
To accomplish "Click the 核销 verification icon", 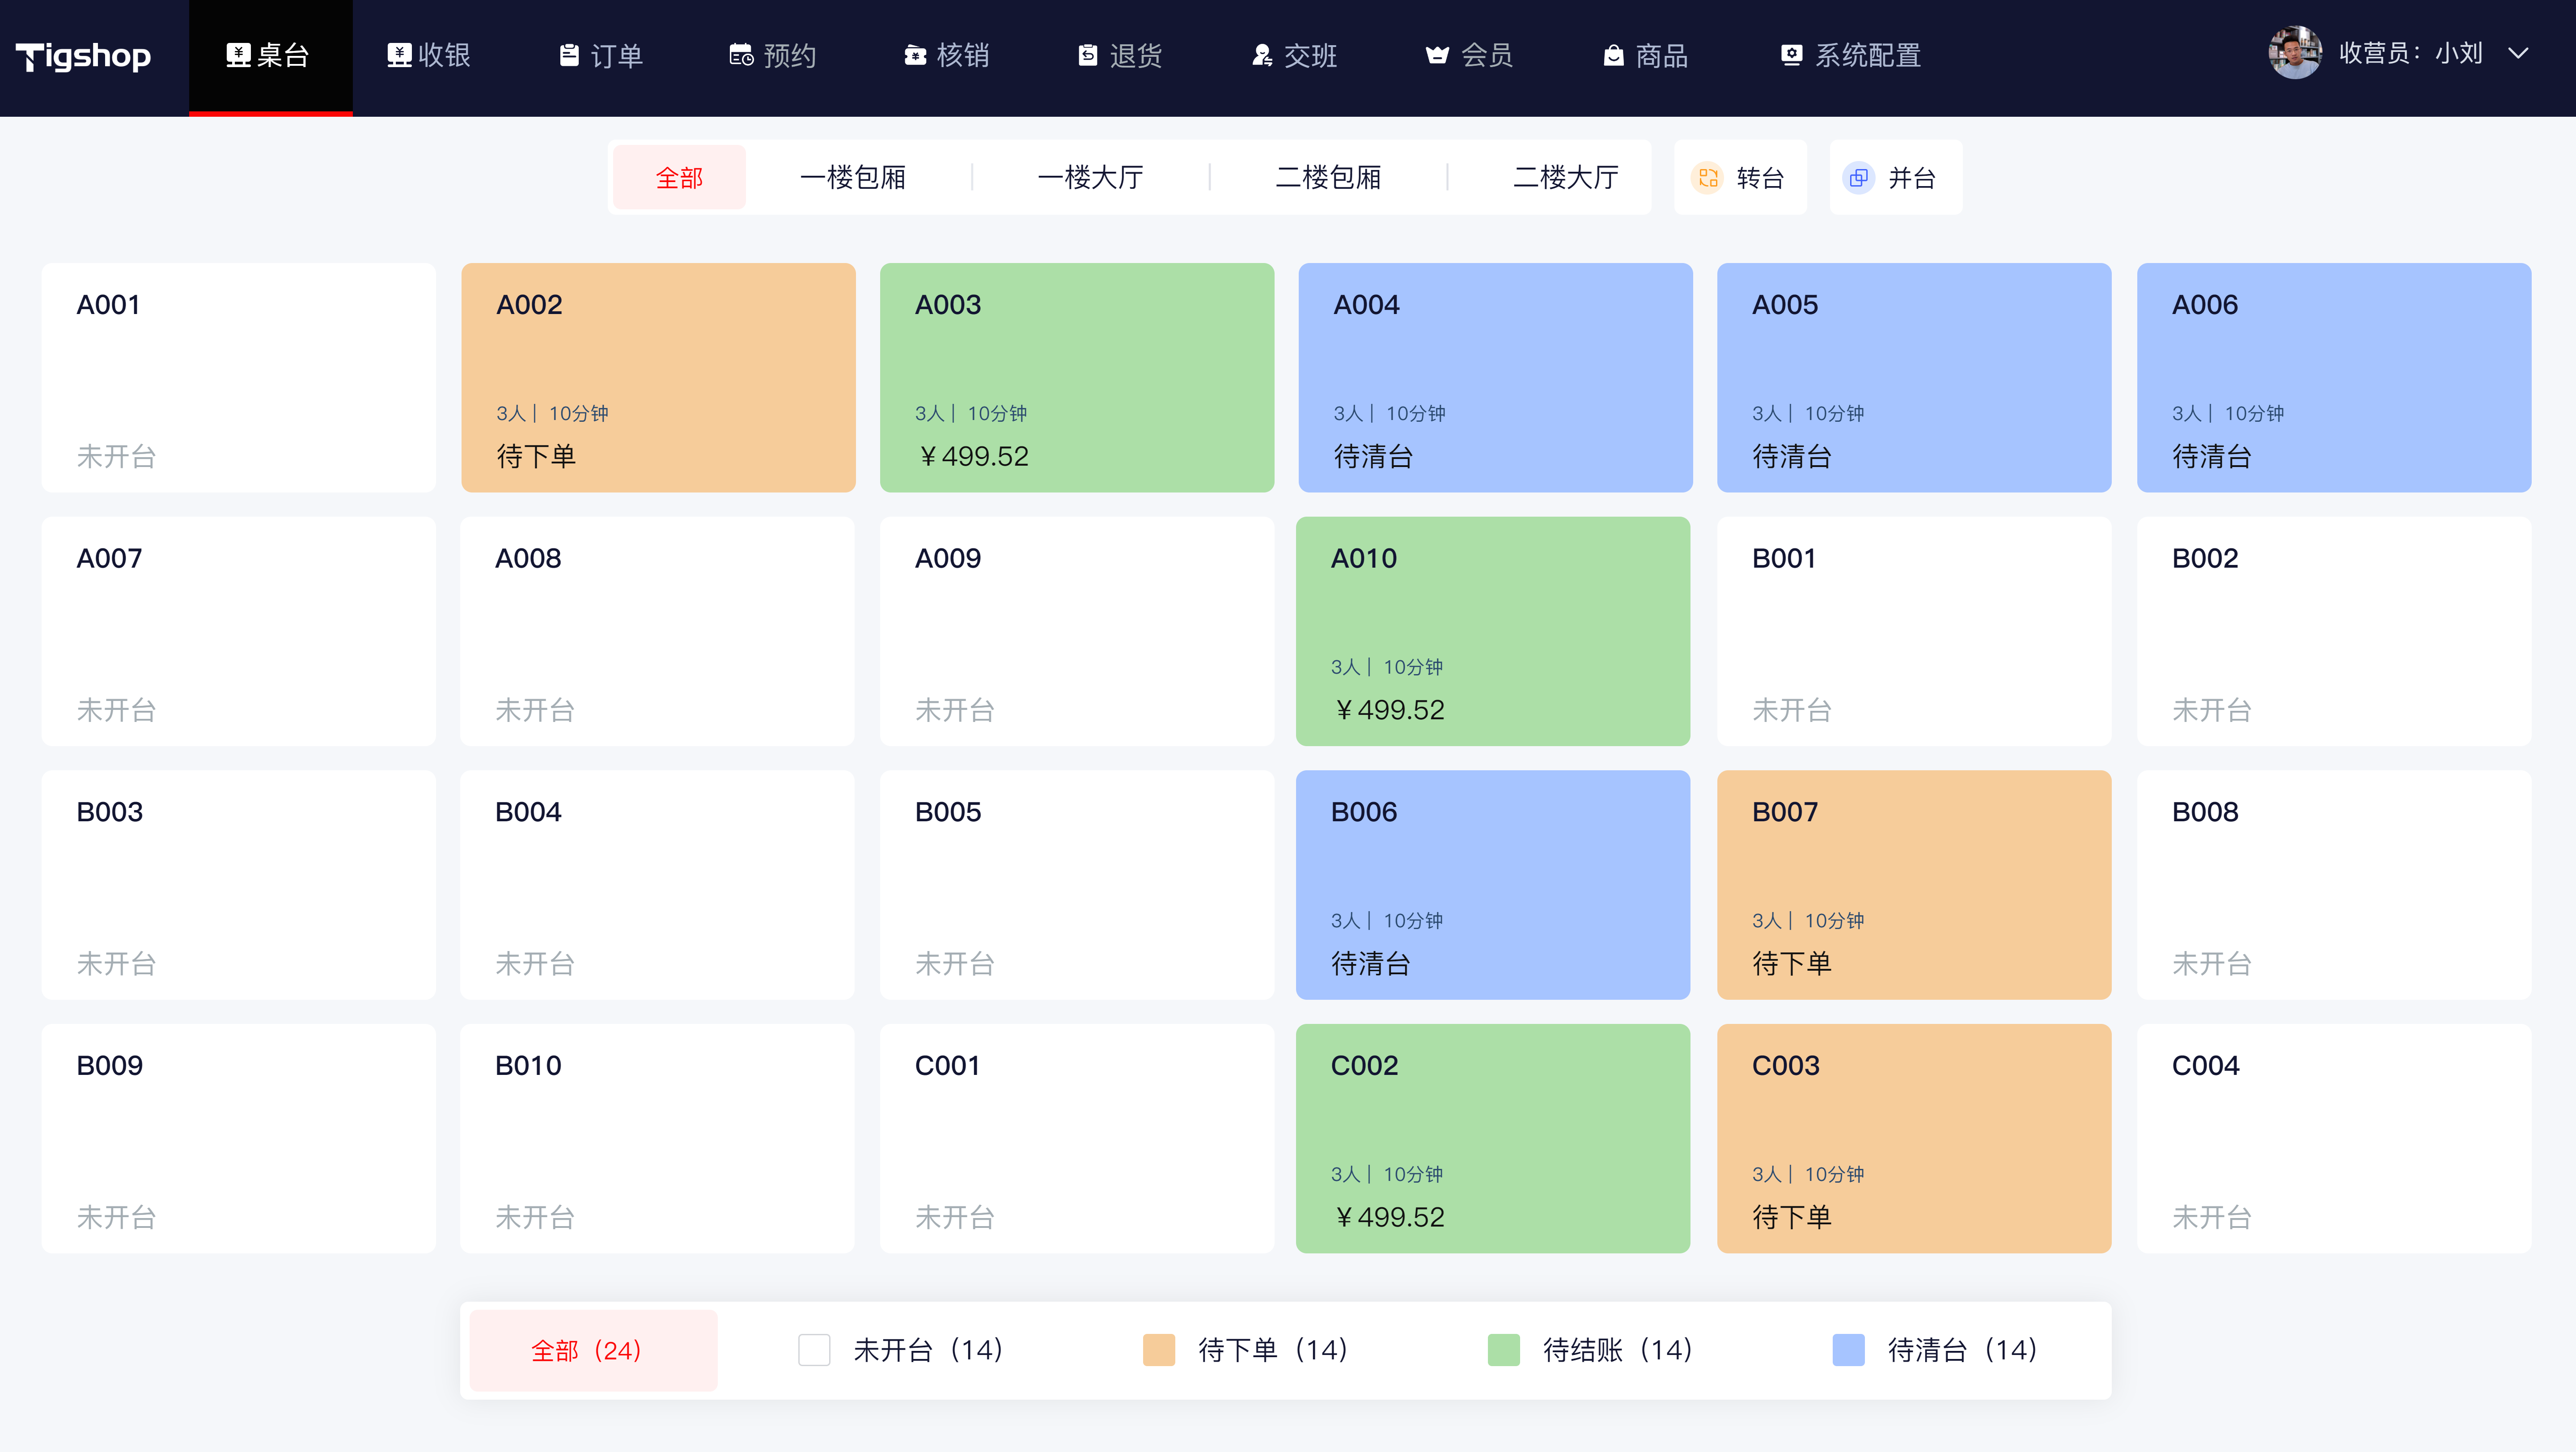I will coord(915,55).
